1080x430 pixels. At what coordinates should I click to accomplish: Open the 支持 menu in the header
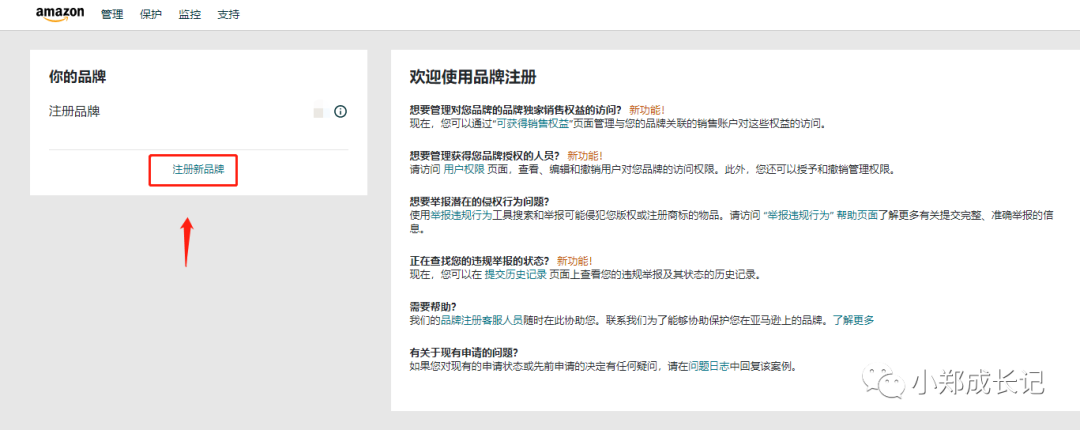click(228, 15)
